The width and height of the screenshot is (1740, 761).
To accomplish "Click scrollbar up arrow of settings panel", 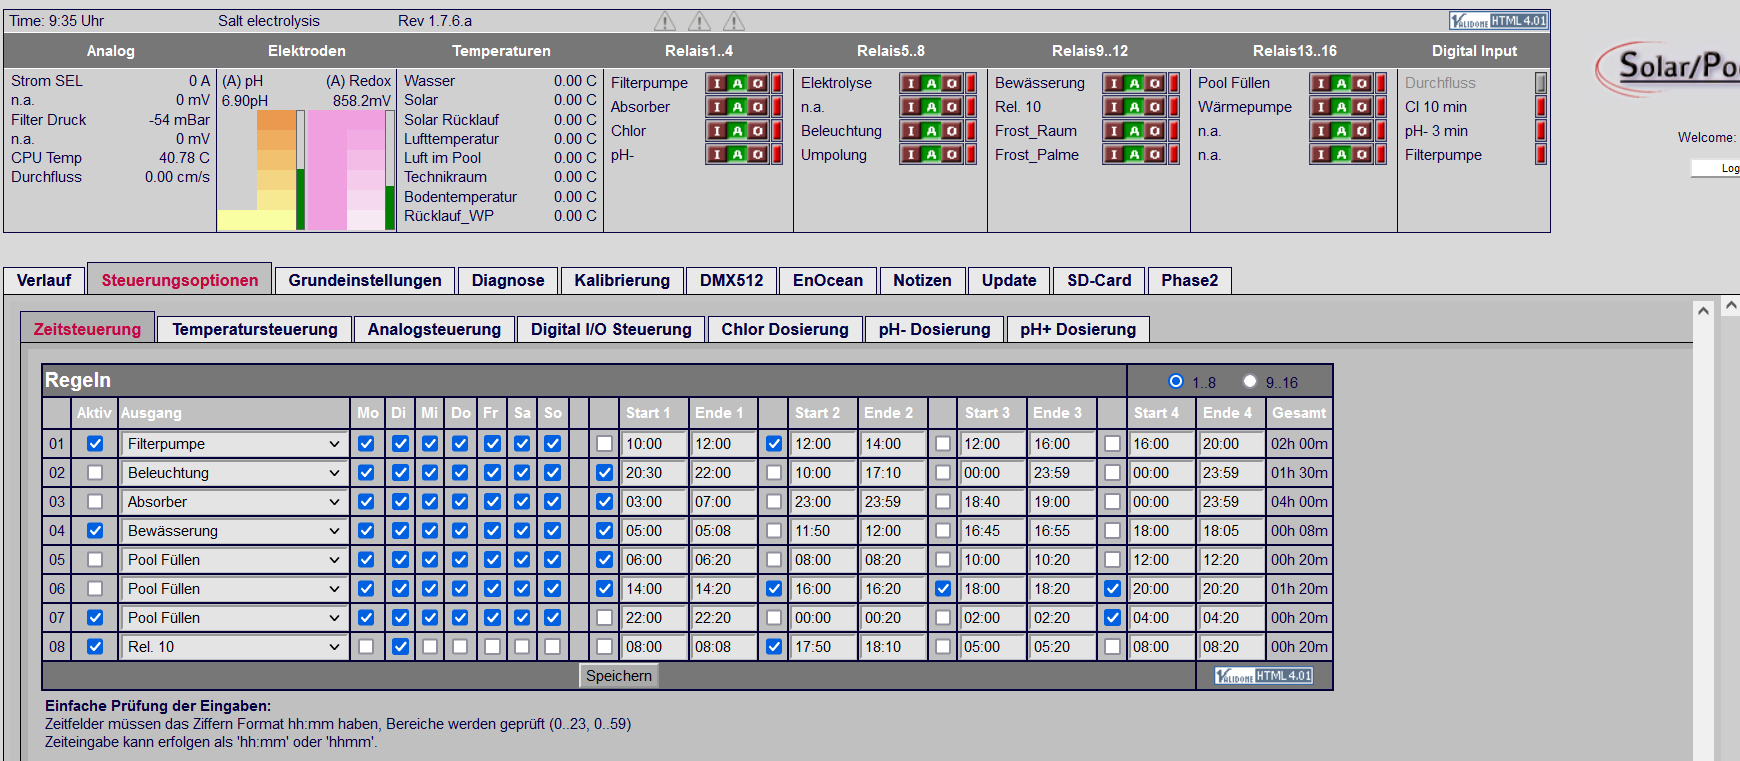I will click(x=1703, y=310).
